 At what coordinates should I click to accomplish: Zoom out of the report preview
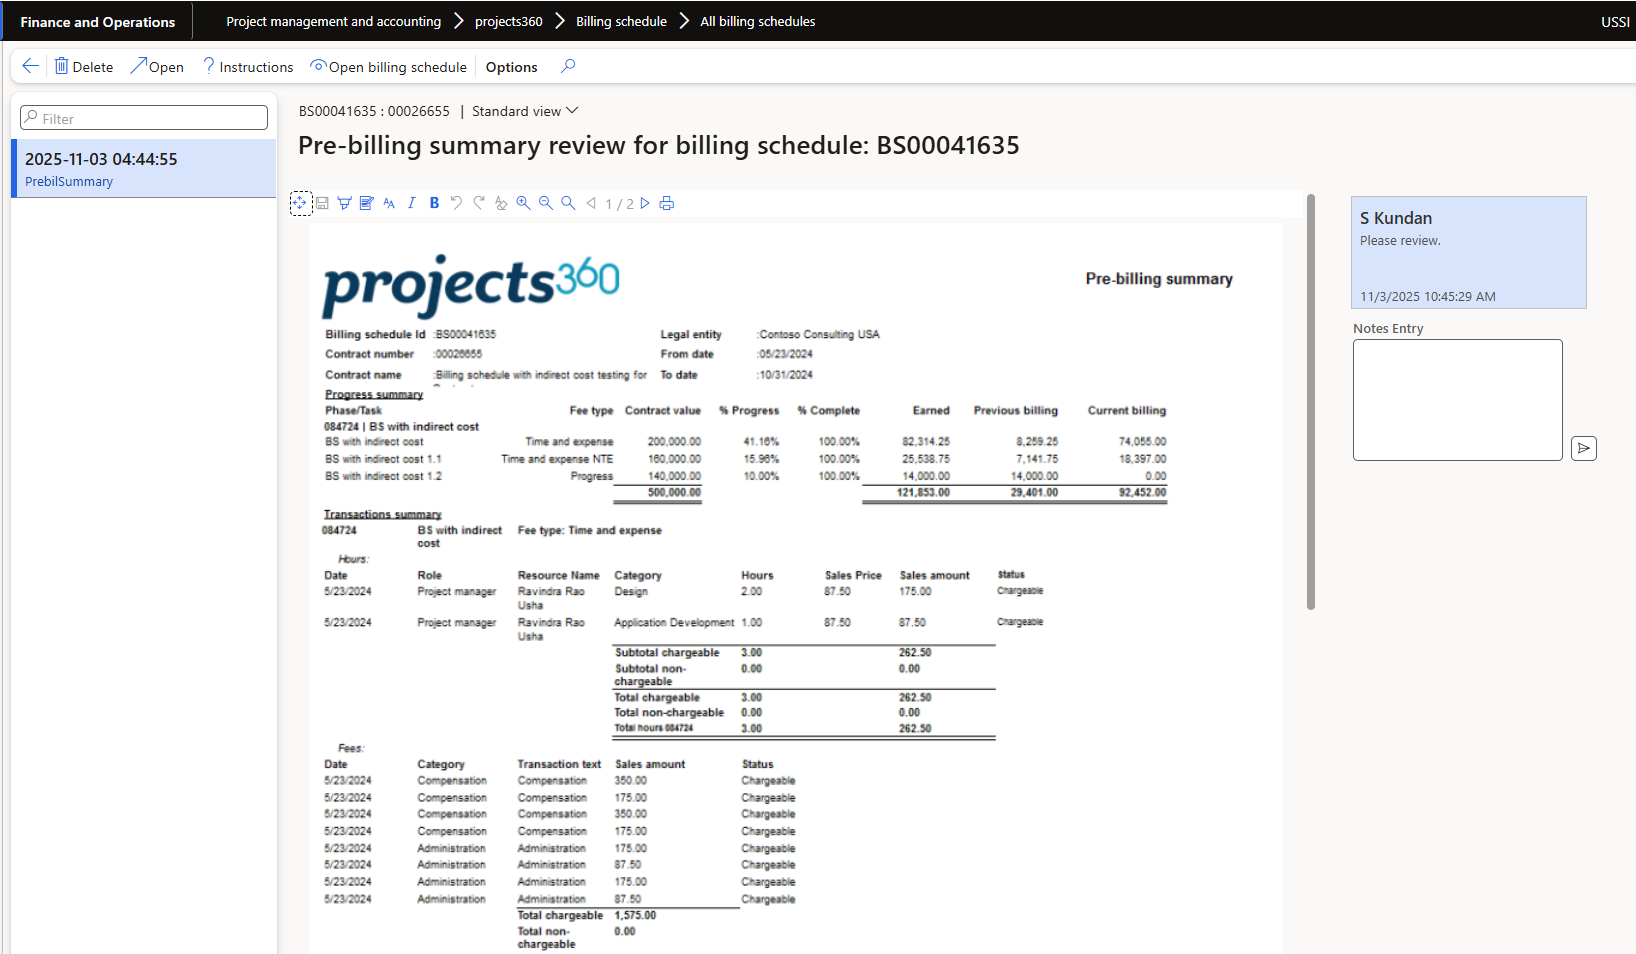(x=546, y=203)
